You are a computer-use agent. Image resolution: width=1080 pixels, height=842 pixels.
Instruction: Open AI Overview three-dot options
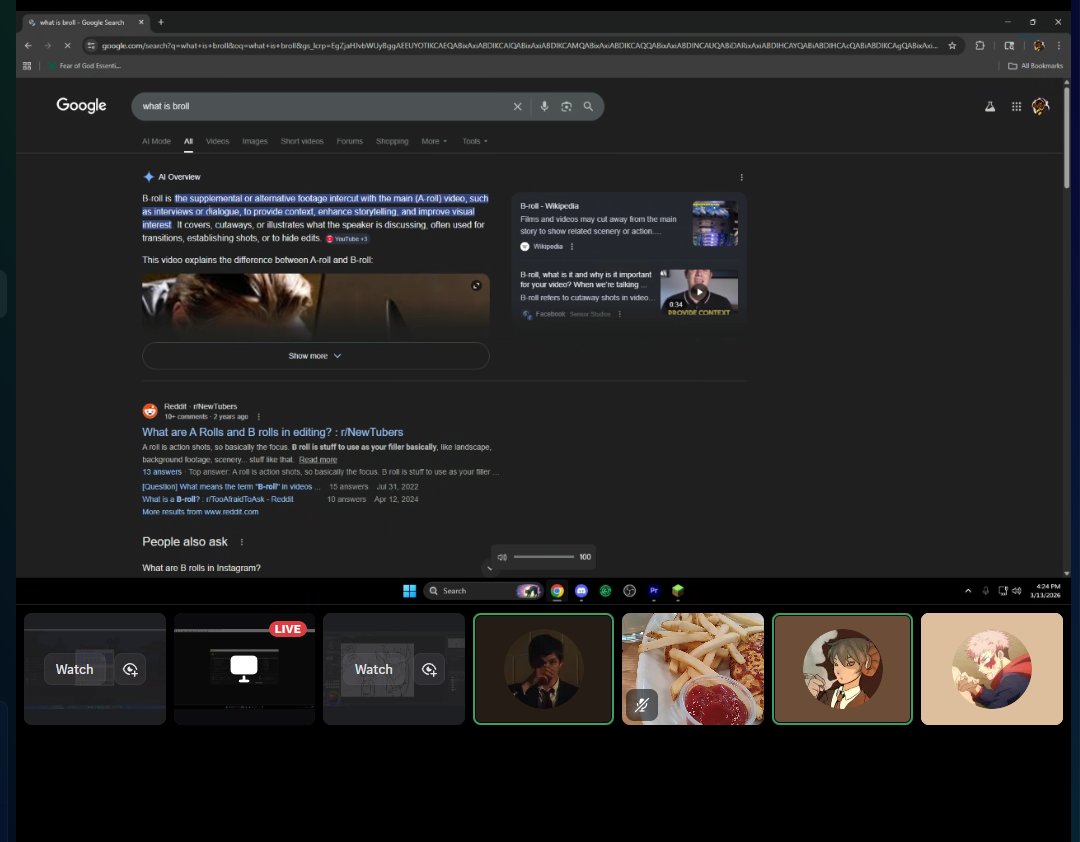741,177
